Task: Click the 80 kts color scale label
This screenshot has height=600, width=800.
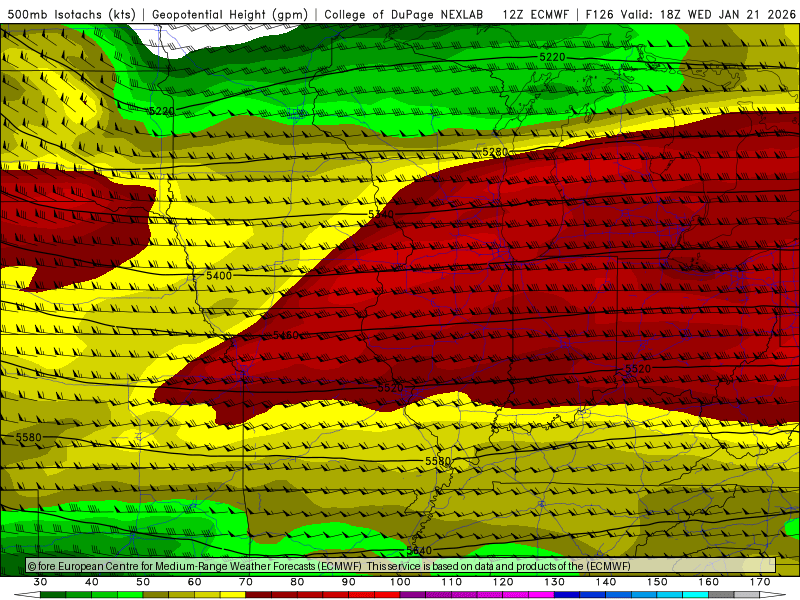Action: point(297,582)
